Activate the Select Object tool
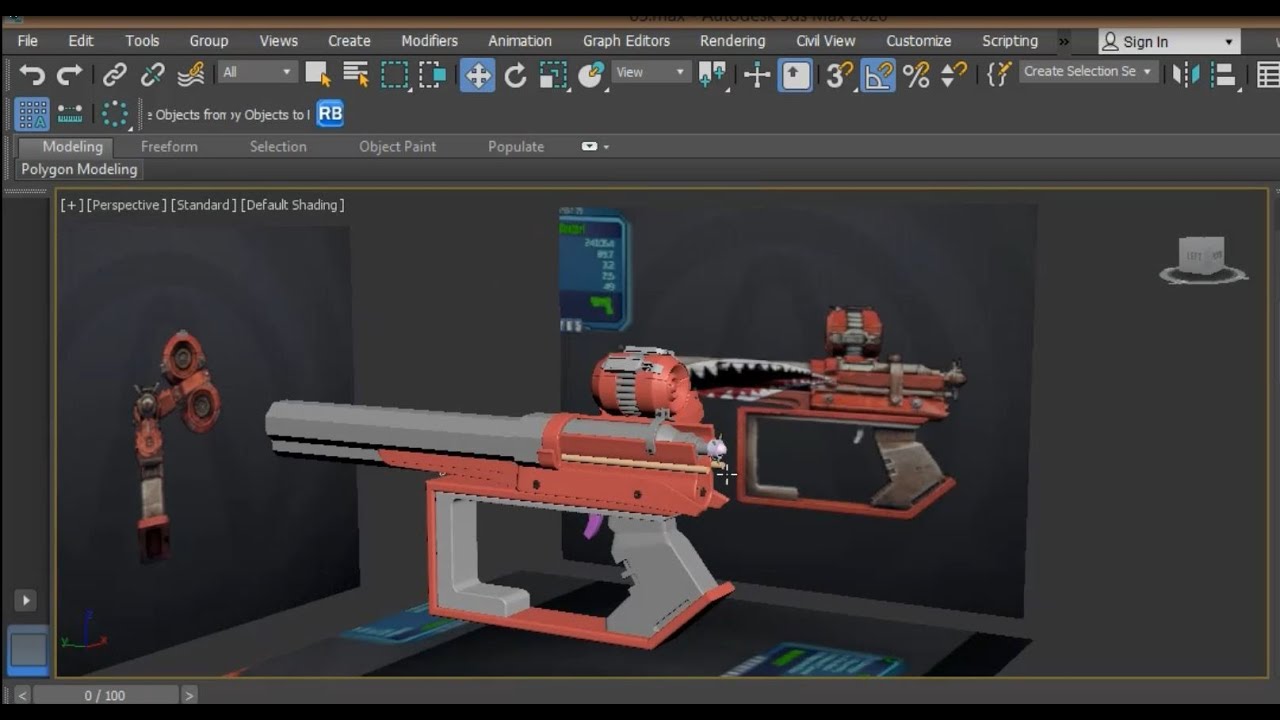Viewport: 1280px width, 720px height. coord(319,74)
